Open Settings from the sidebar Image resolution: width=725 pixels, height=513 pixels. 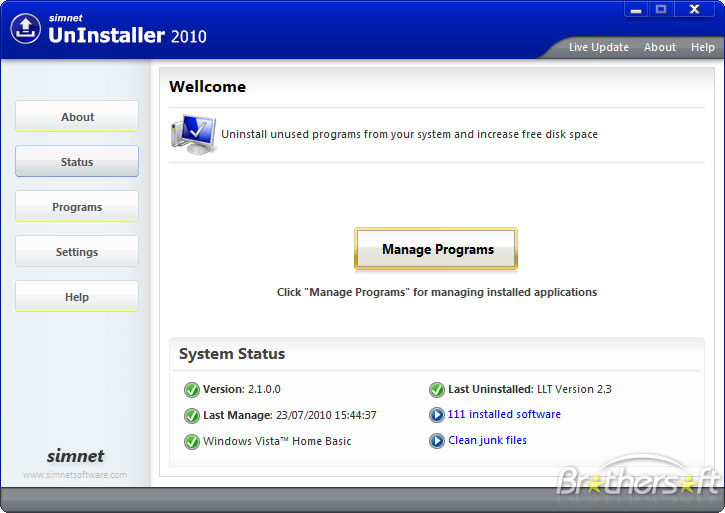77,251
